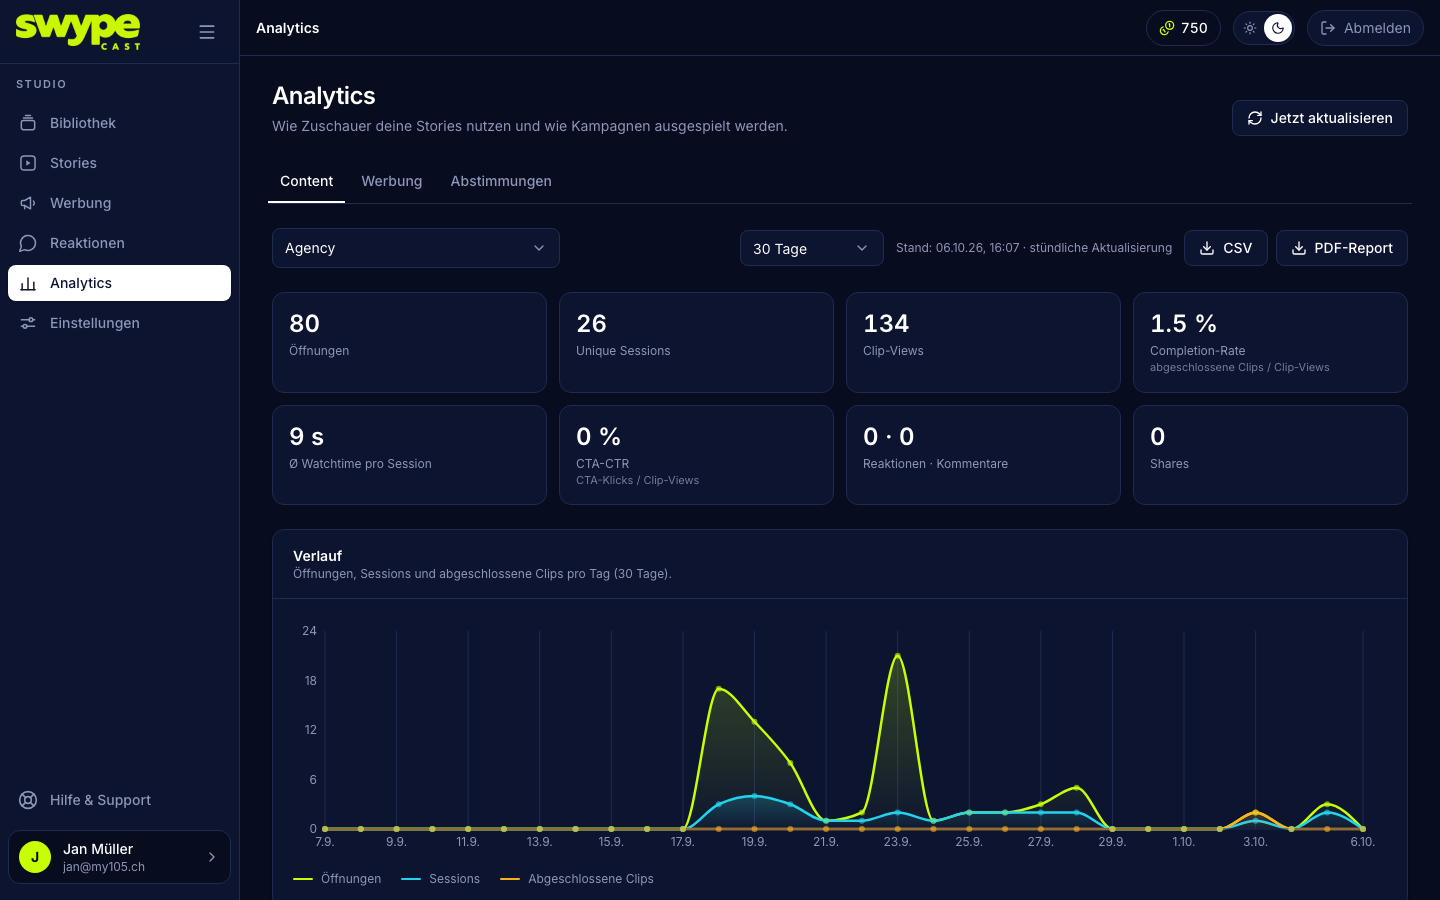The height and width of the screenshot is (900, 1440).
Task: Click the 0 % CTA-CTR card
Action: click(x=696, y=455)
